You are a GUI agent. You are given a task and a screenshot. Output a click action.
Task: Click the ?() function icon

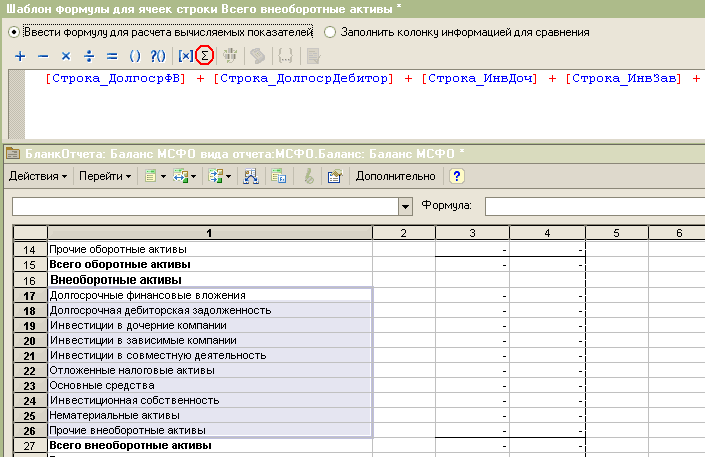(x=158, y=55)
